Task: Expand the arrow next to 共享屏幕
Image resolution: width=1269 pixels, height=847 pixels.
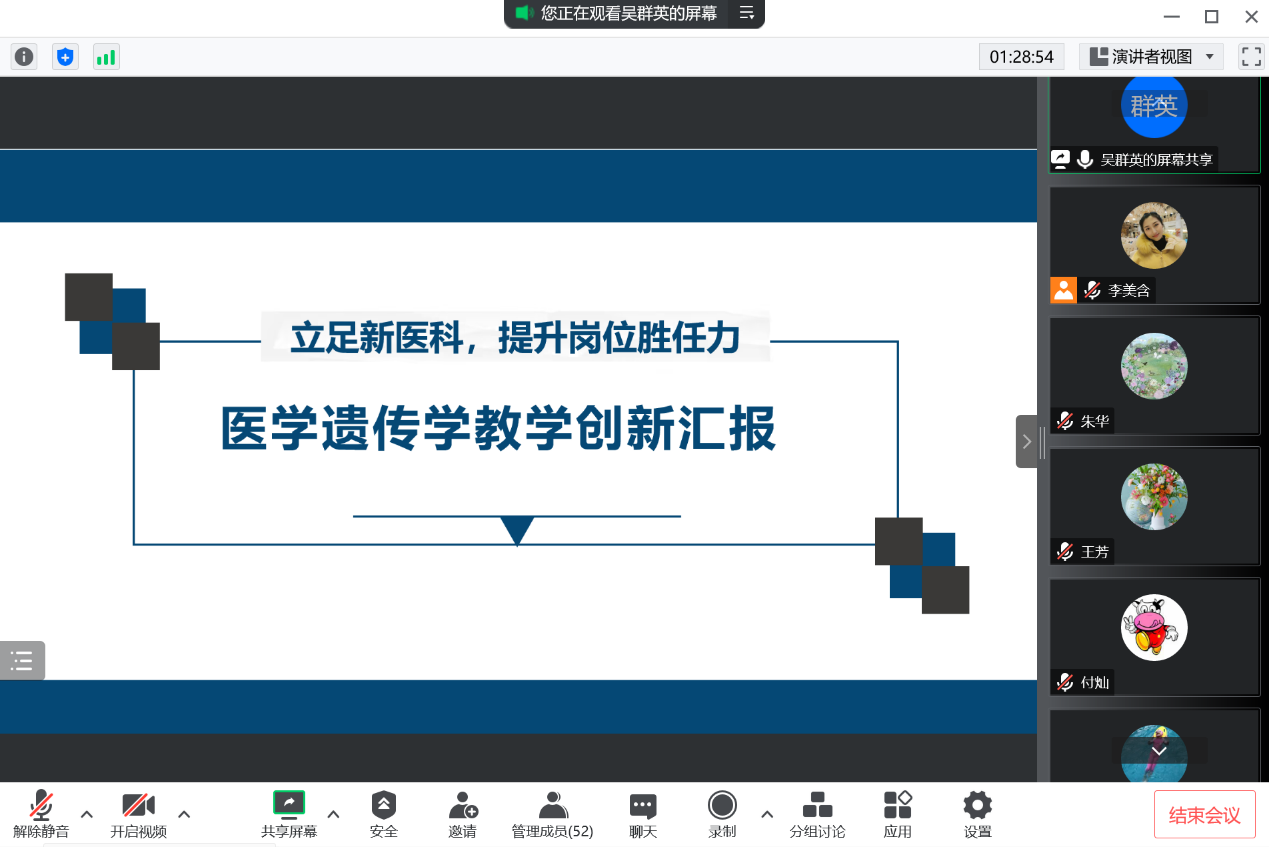Action: (x=333, y=814)
